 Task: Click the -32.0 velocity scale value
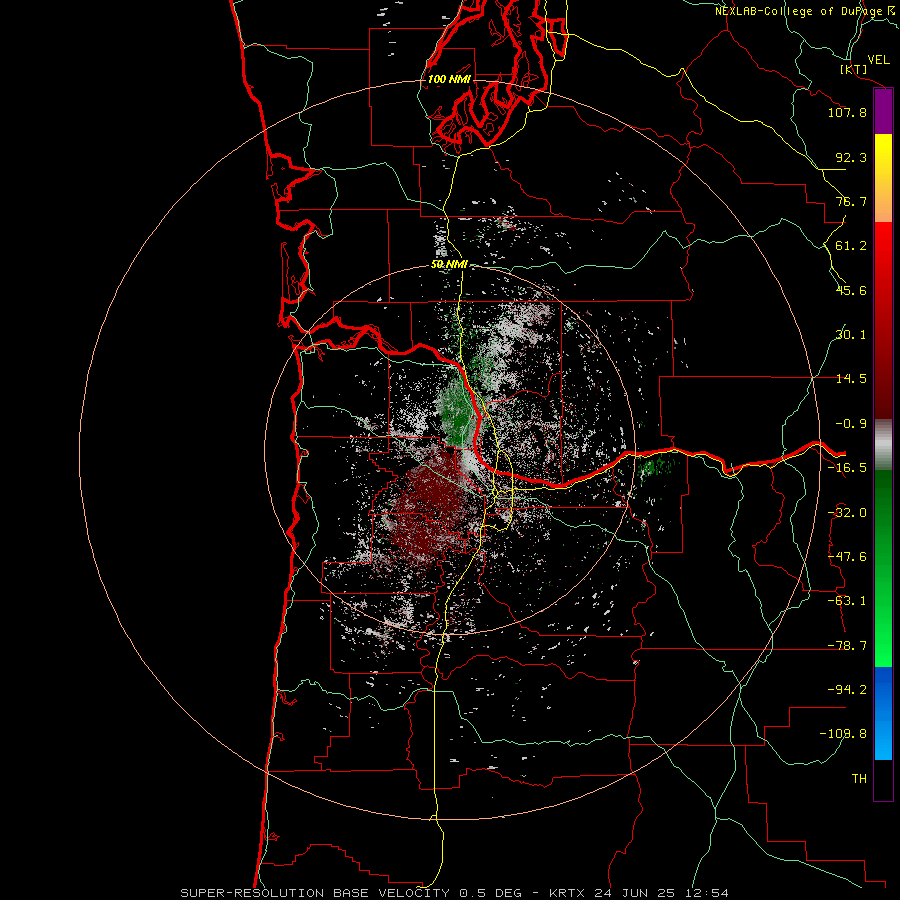tap(847, 513)
